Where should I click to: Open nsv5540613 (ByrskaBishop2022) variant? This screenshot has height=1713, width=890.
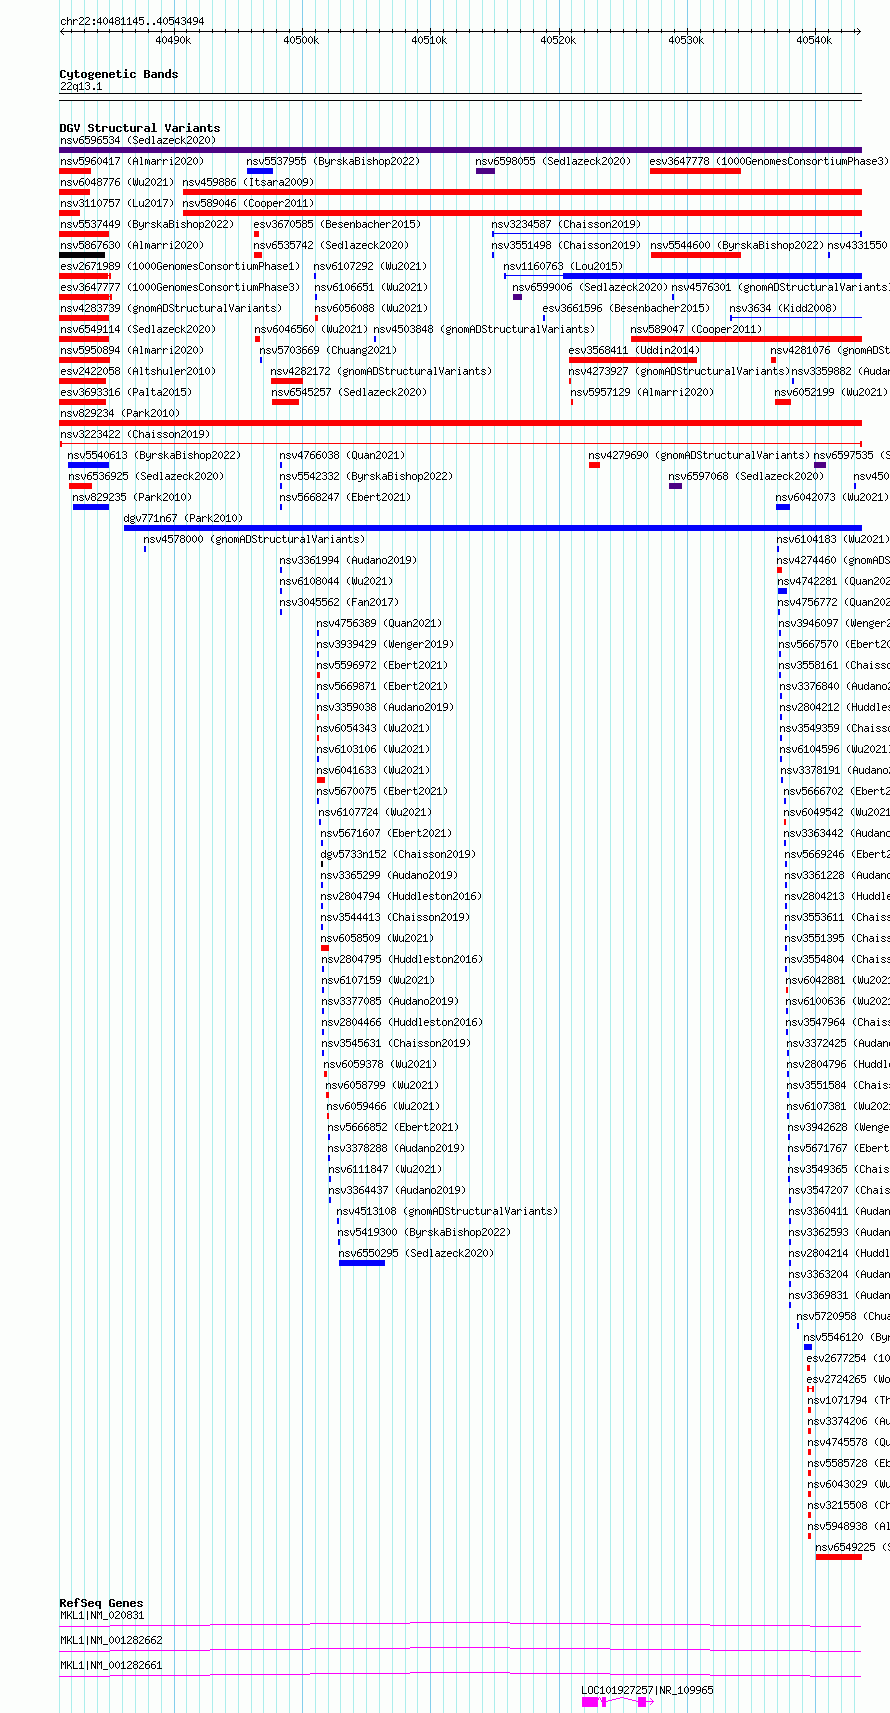pos(154,455)
